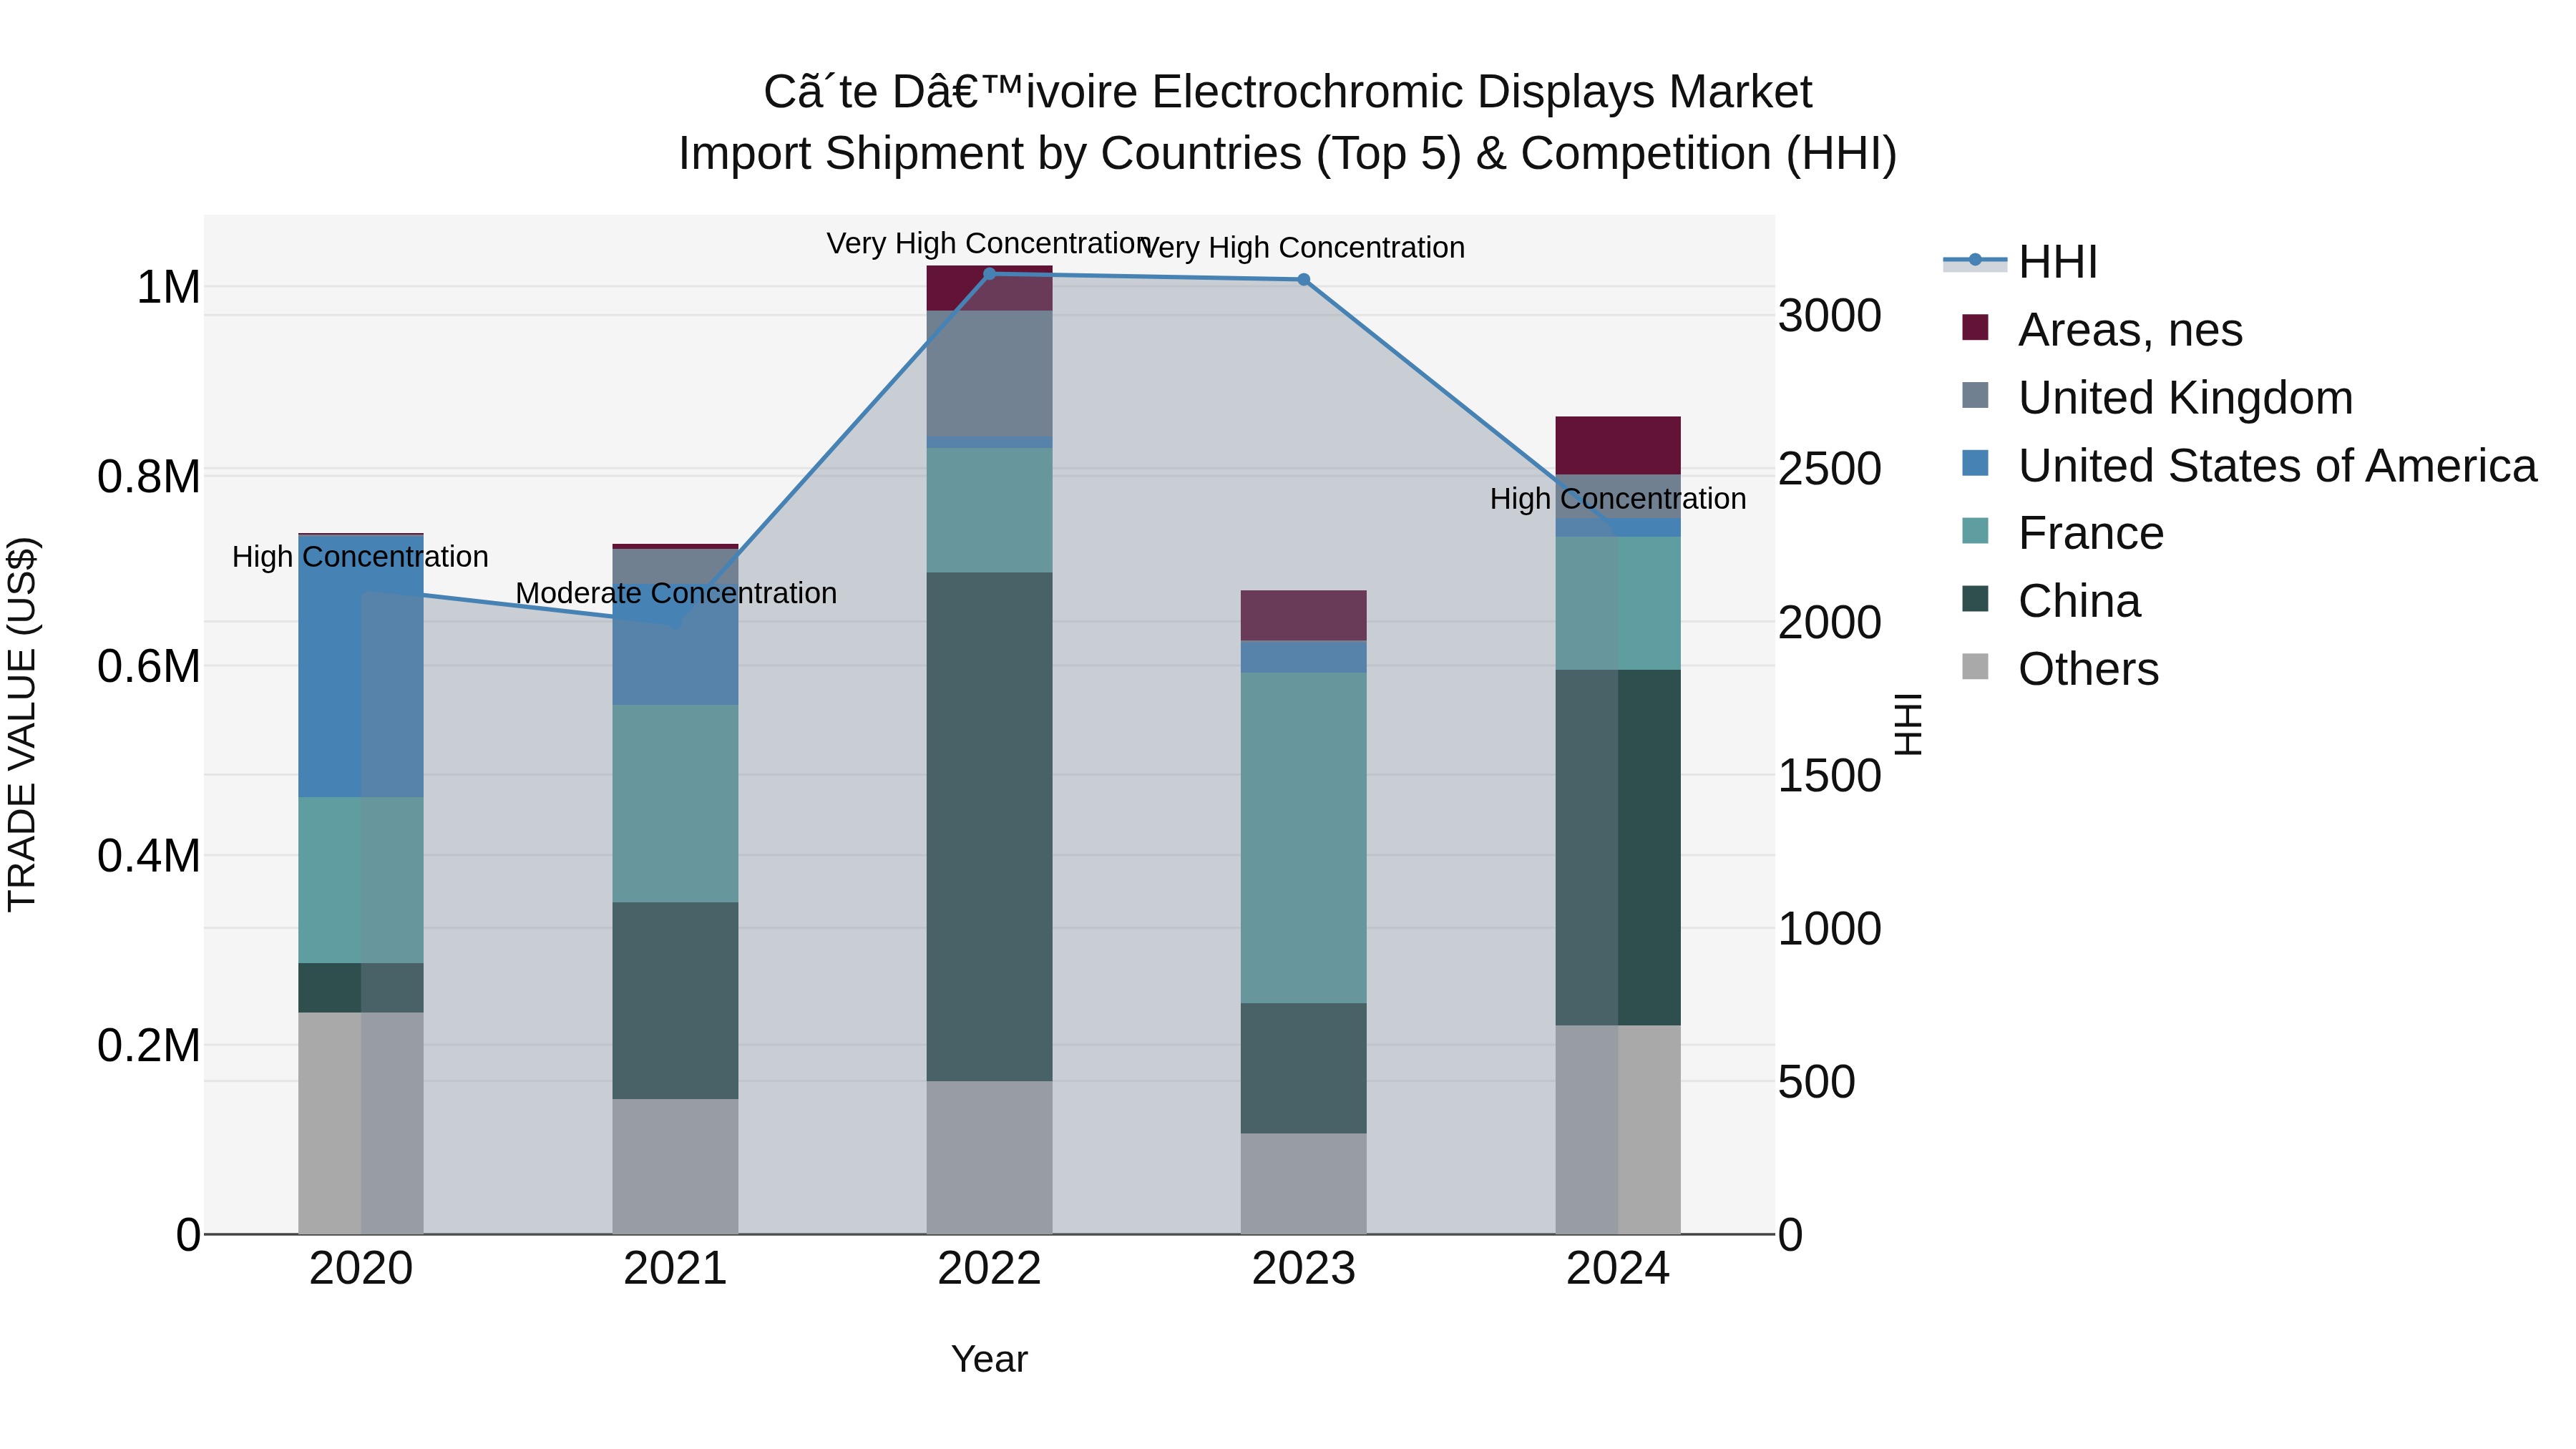Click 'High Concentration' annotation near 2024
The width and height of the screenshot is (2576, 1449).
1618,498
